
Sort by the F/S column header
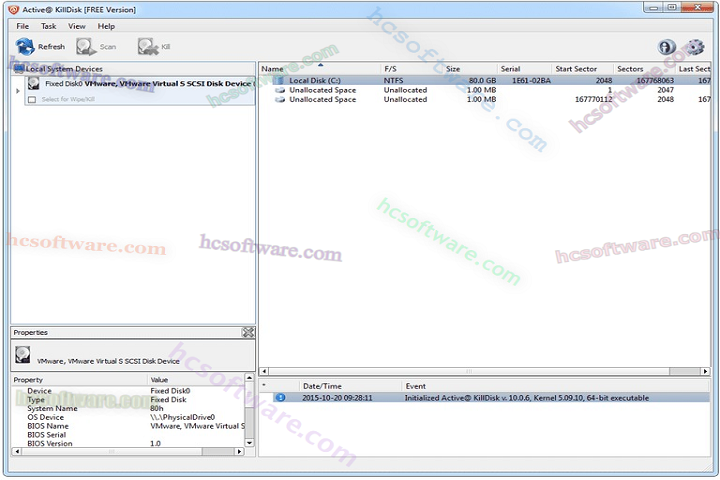tap(412, 69)
